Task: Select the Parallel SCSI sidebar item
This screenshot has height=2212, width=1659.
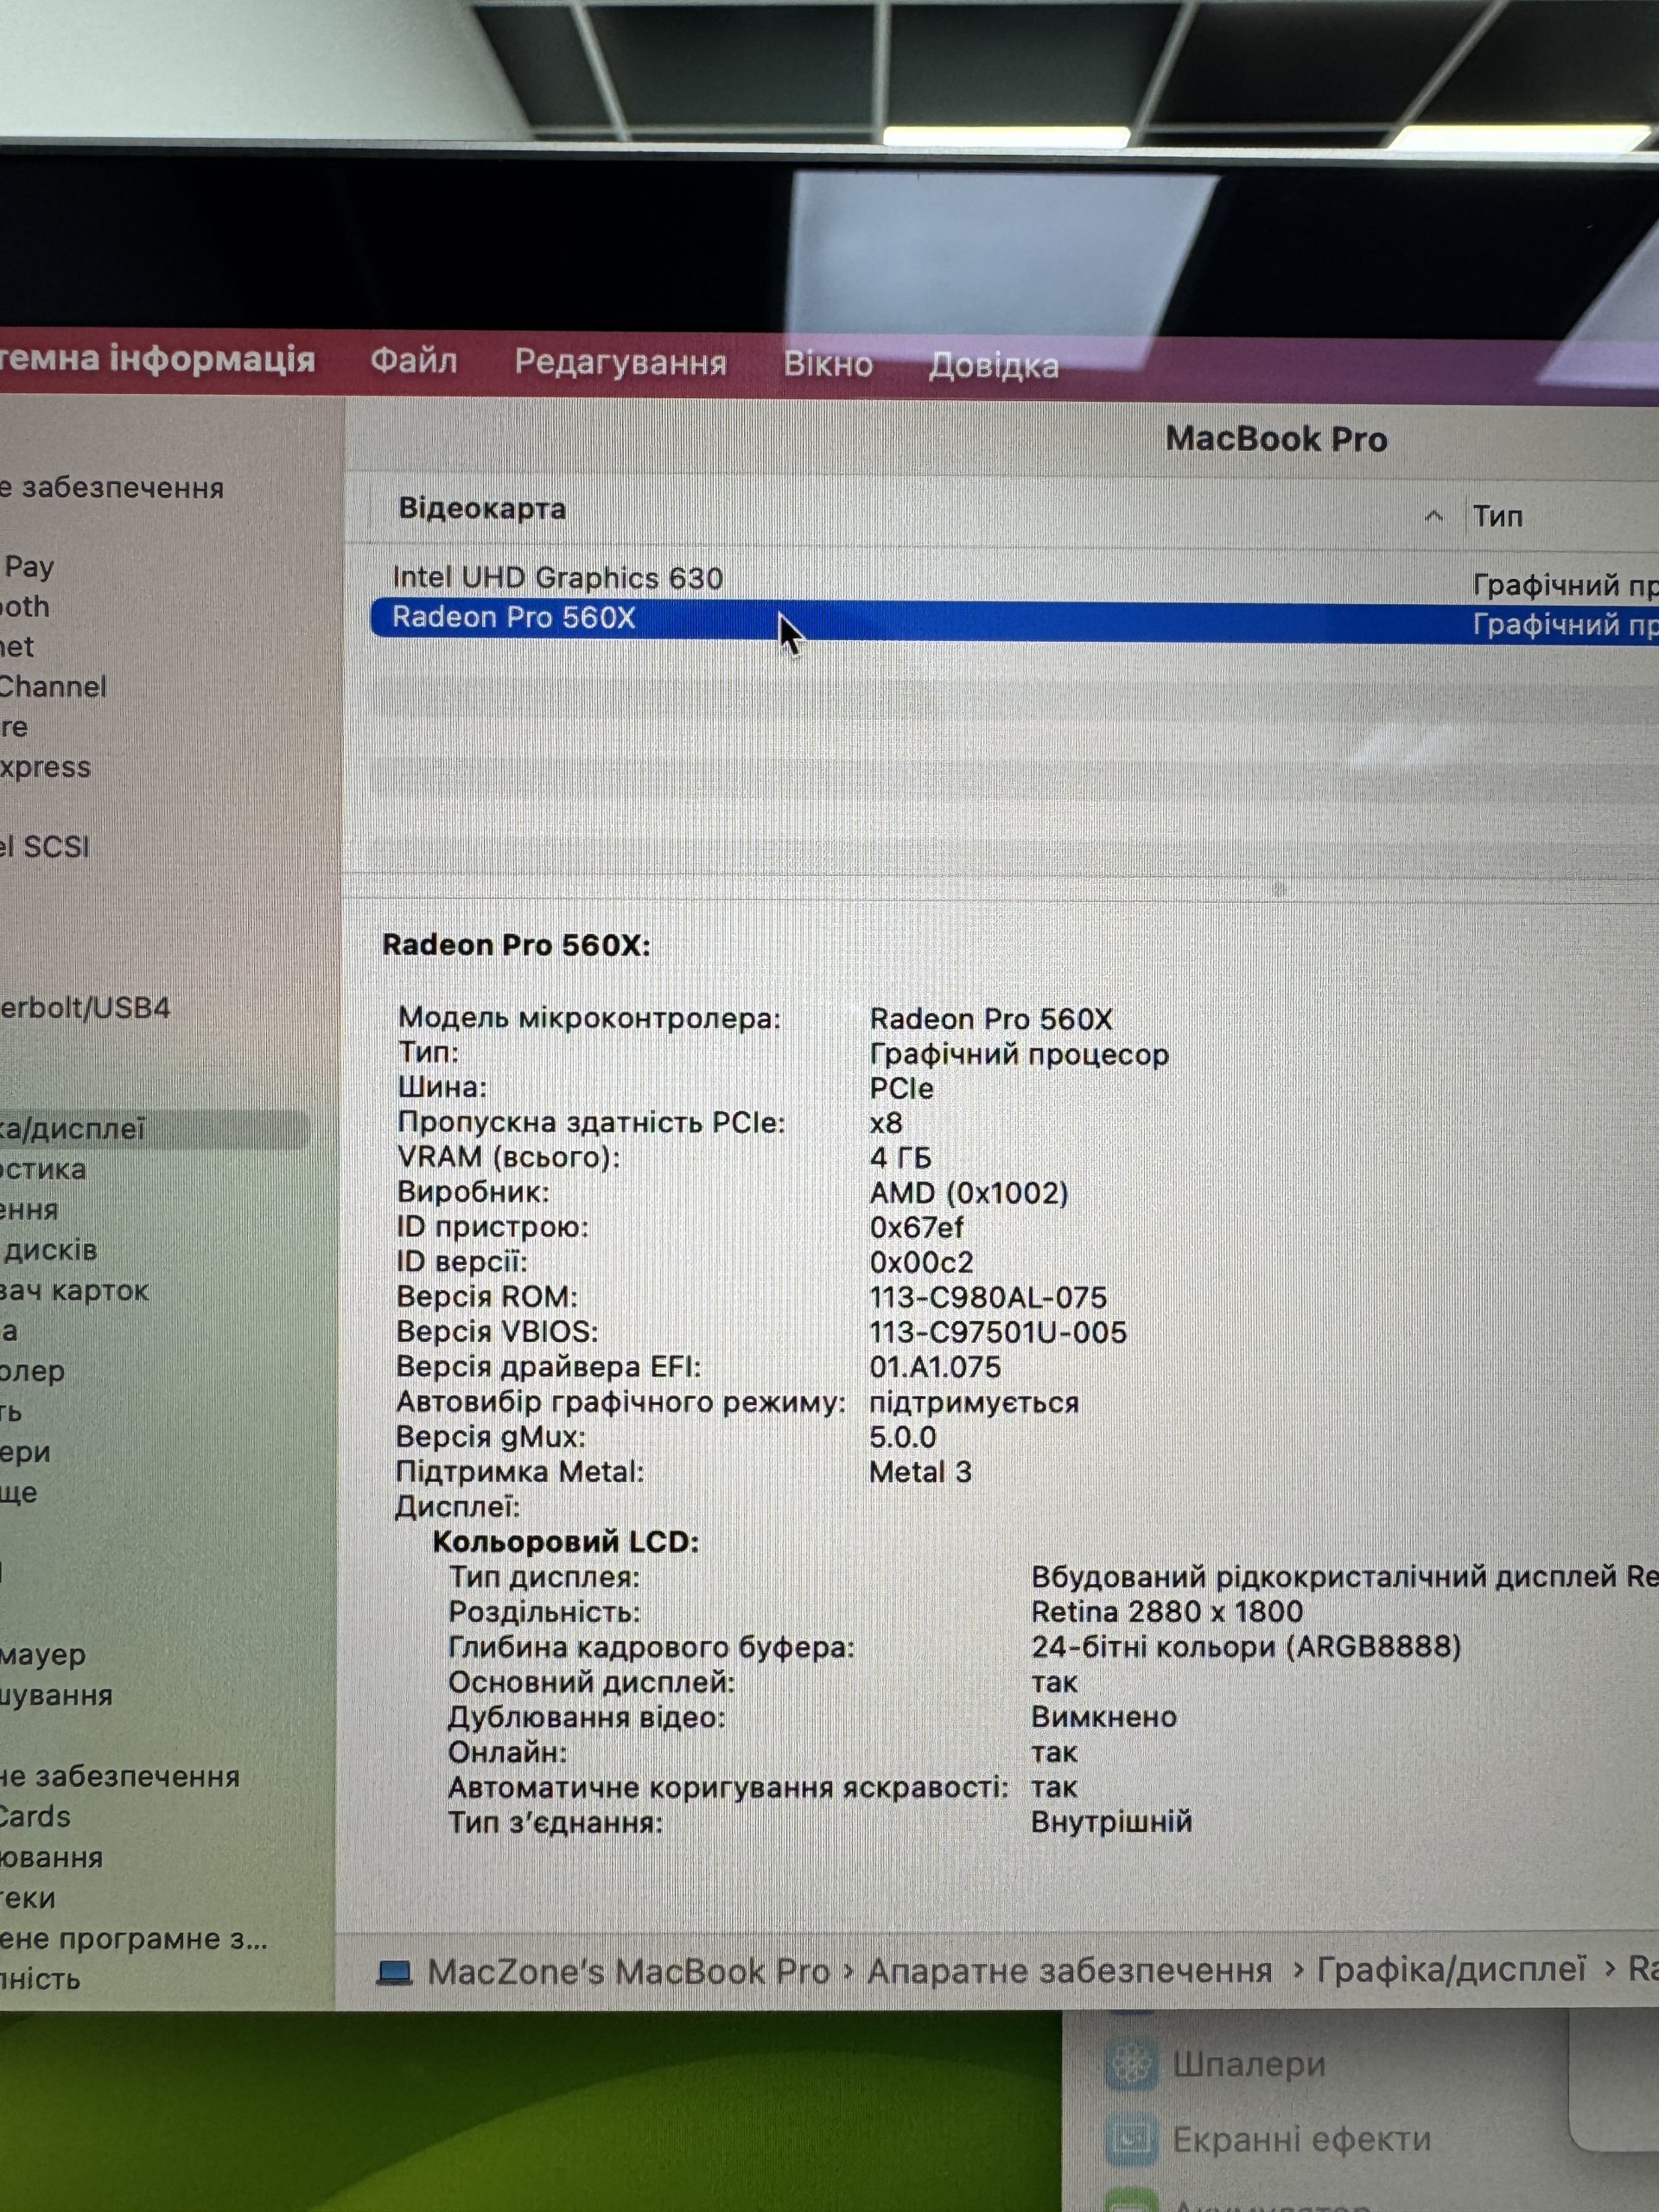Action: (44, 847)
